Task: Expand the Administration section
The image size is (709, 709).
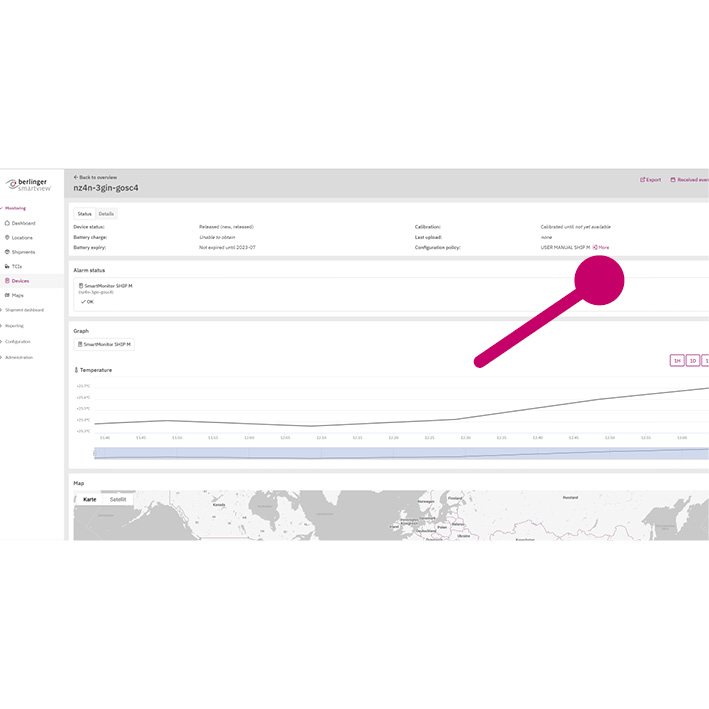Action: (x=17, y=358)
